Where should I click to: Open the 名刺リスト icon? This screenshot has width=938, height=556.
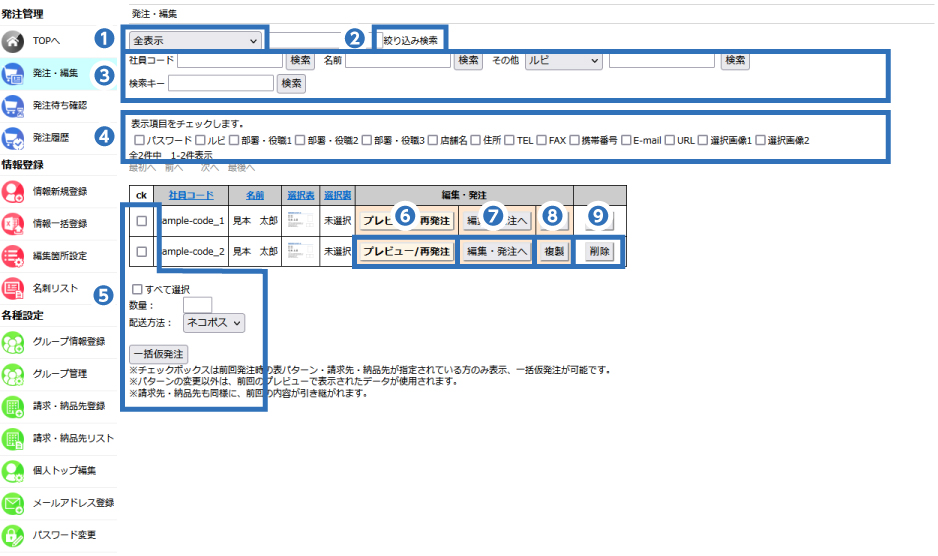pos(13,288)
